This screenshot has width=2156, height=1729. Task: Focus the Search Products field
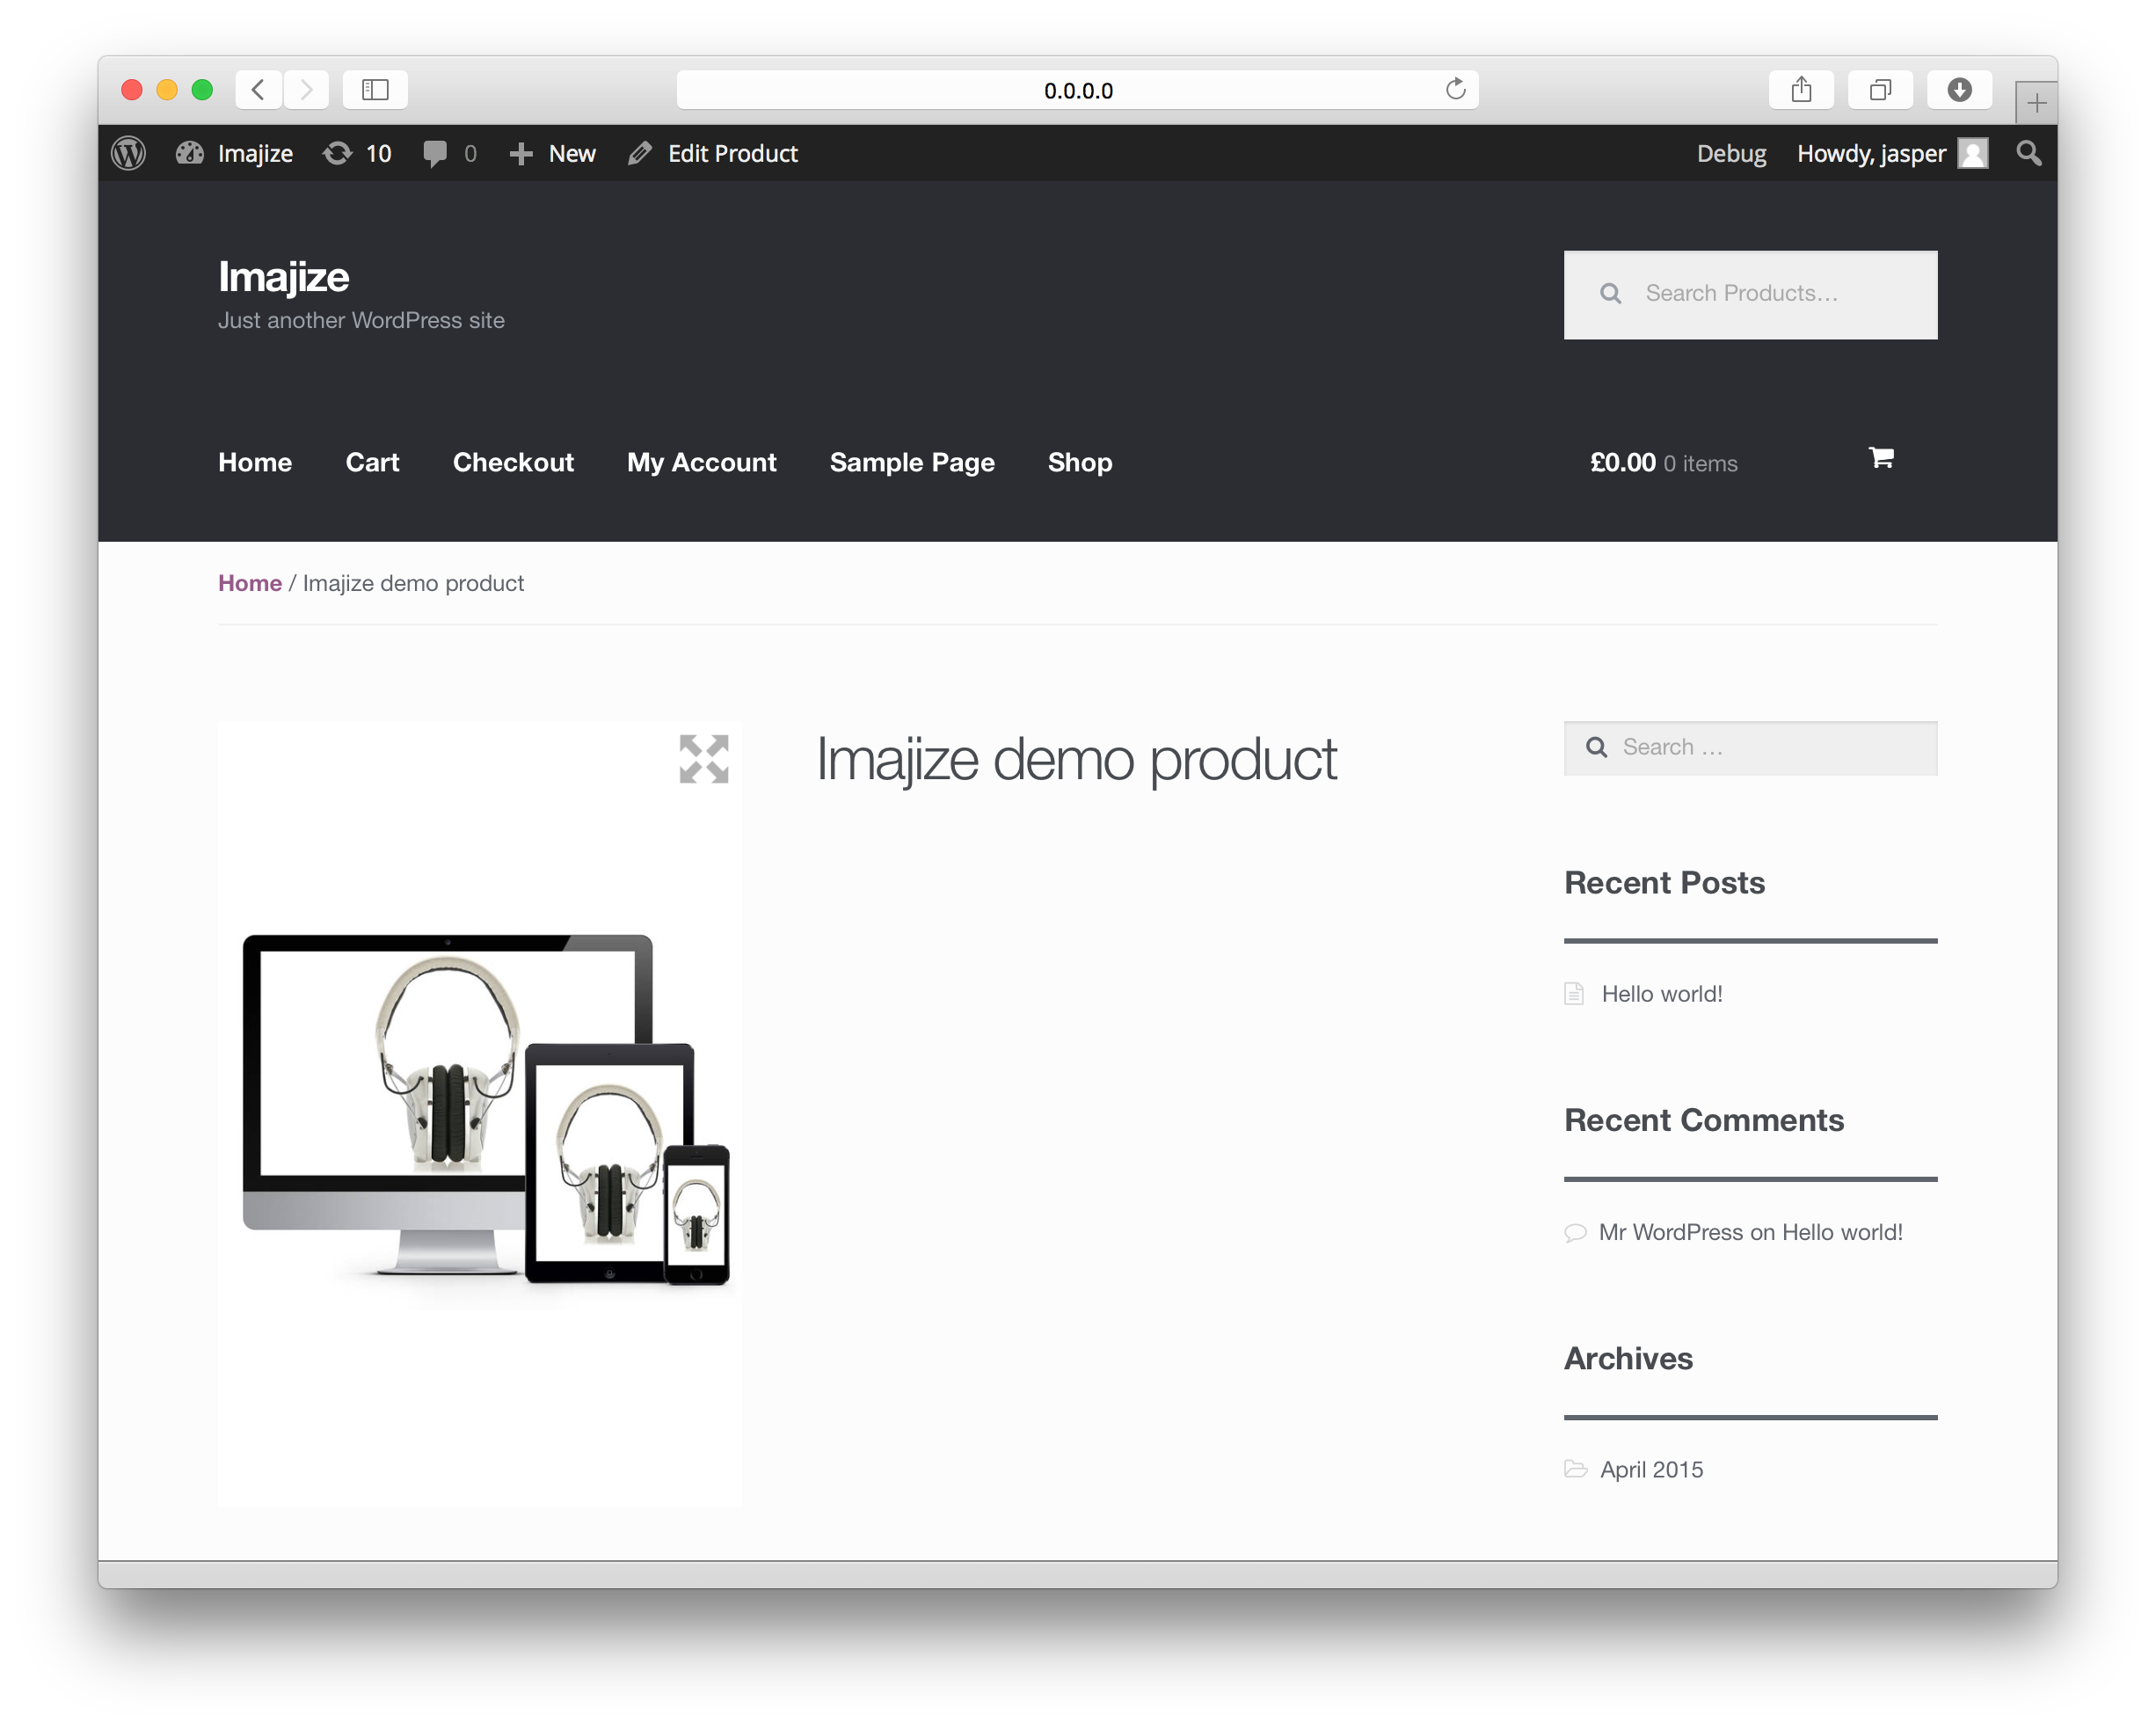[x=1750, y=294]
